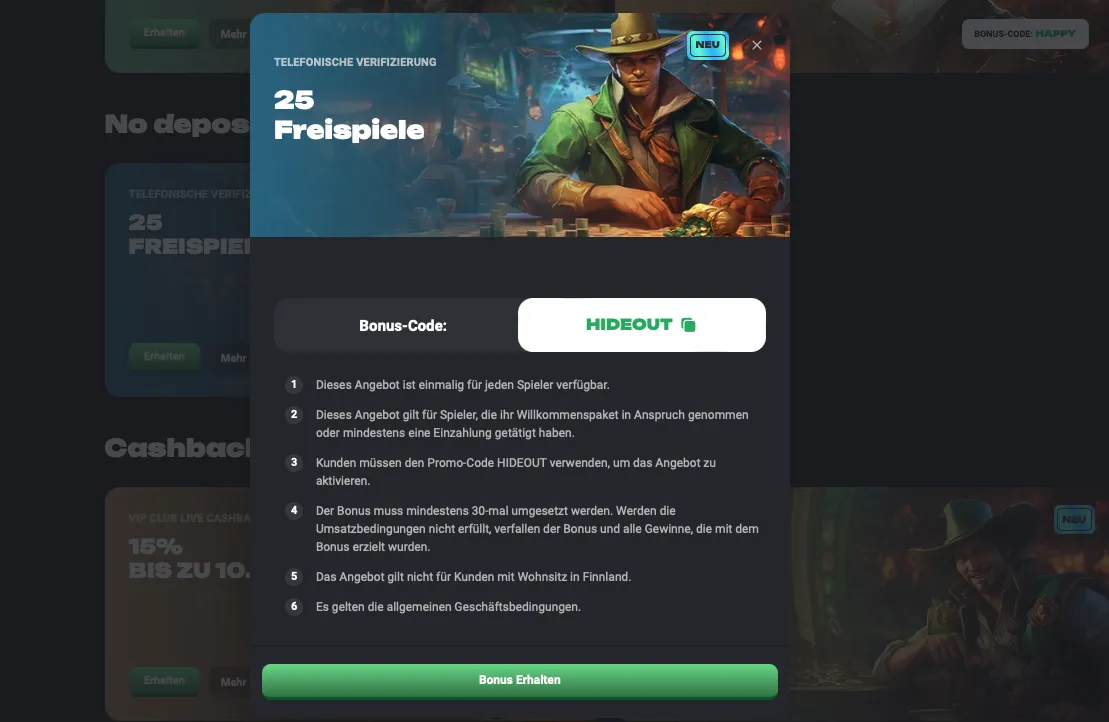Click the green Bonus Erhalten button
Screen dimensions: 1109x722
[520, 680]
